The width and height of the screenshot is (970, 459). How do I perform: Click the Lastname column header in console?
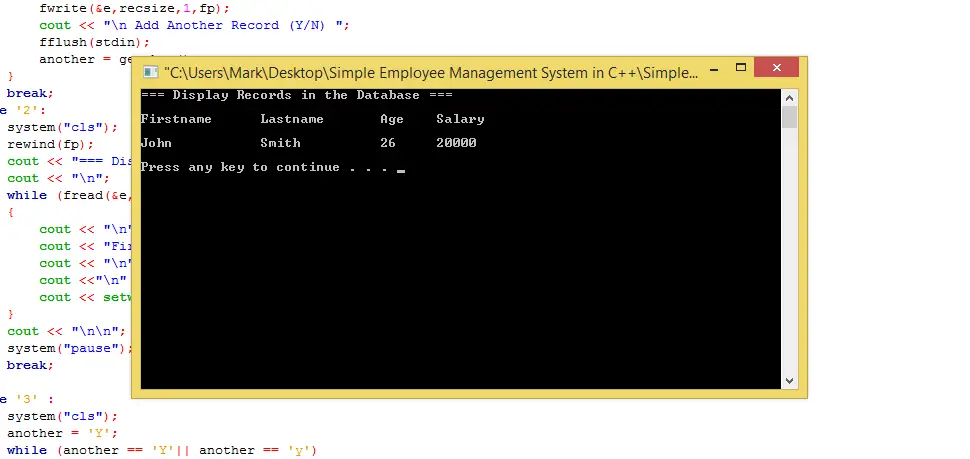[x=292, y=119]
